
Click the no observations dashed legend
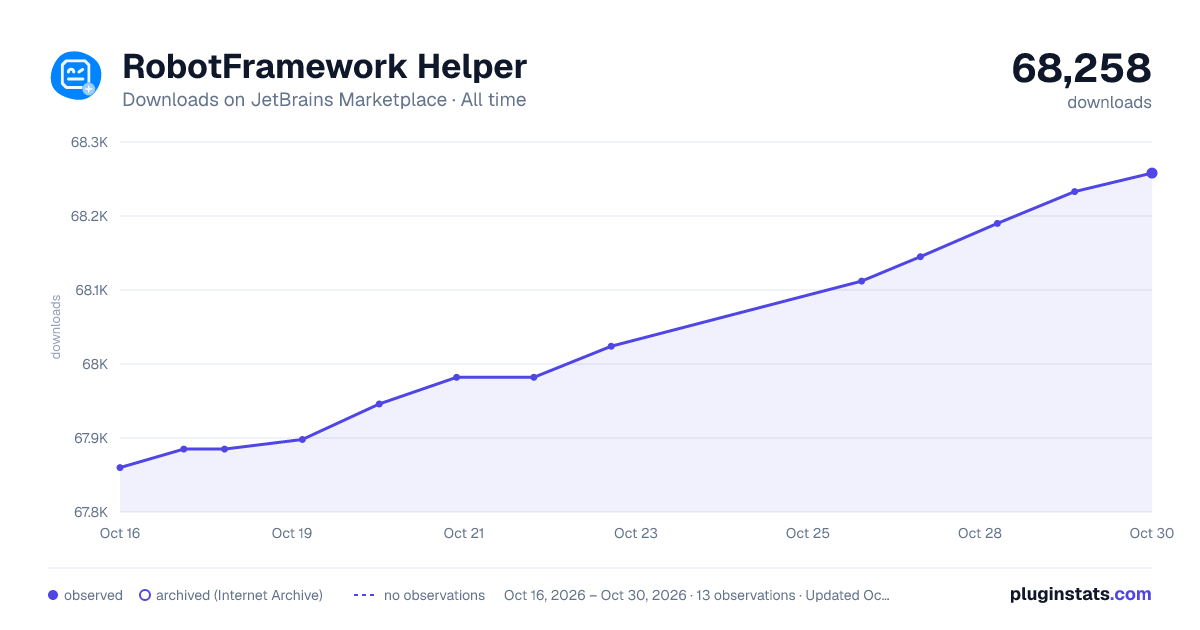(x=364, y=595)
